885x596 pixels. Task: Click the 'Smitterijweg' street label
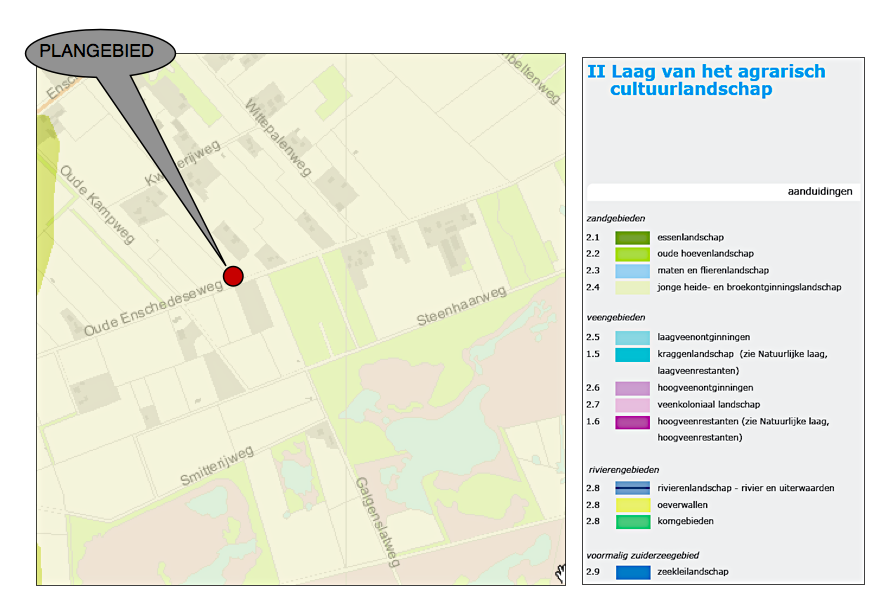tap(217, 466)
